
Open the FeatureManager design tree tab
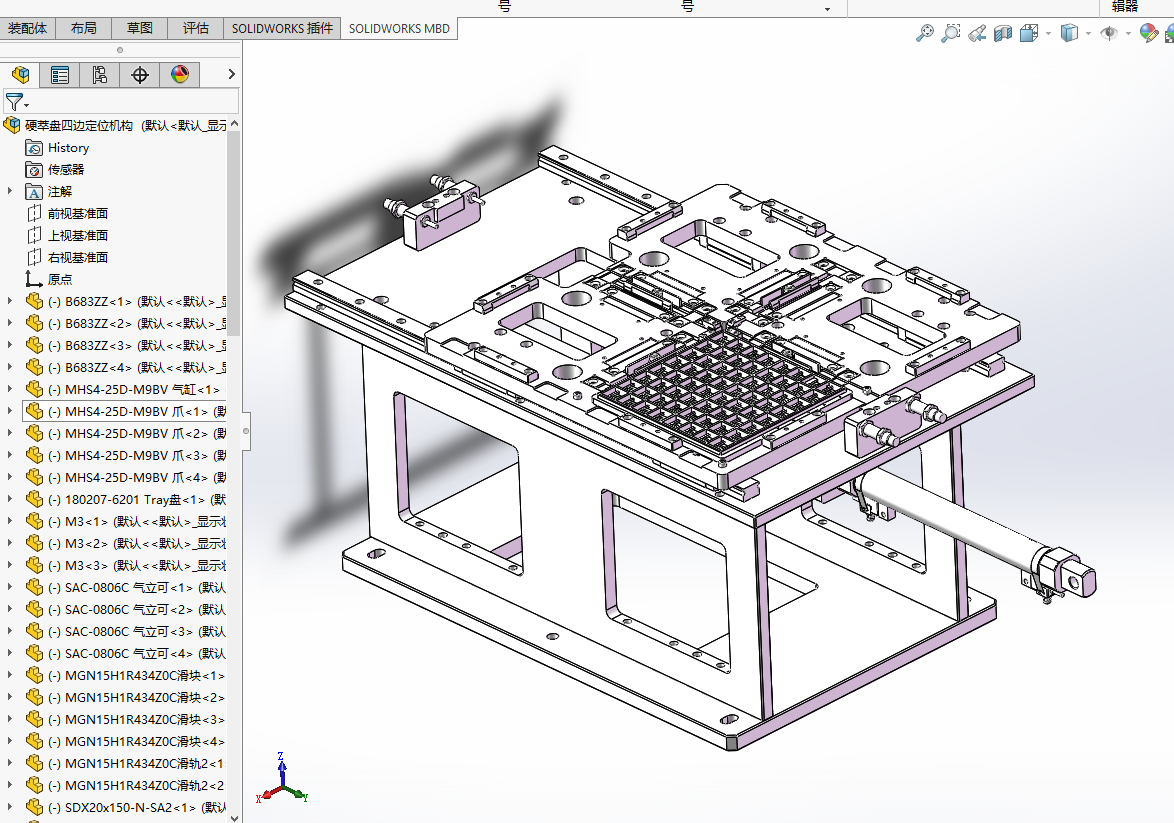20,75
